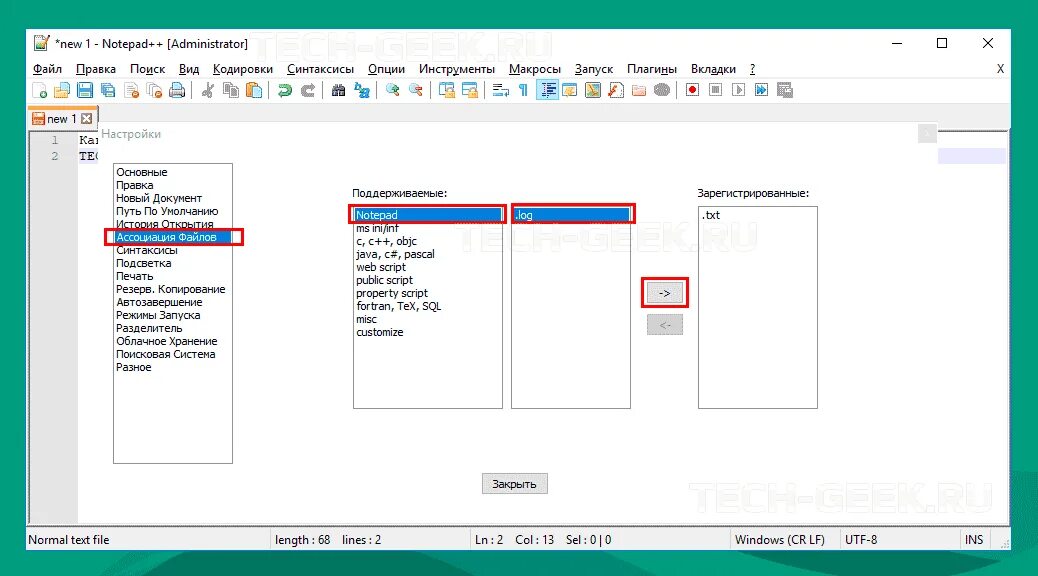Undo the last action with the green arrow
This screenshot has height=576, width=1038.
tap(285, 90)
